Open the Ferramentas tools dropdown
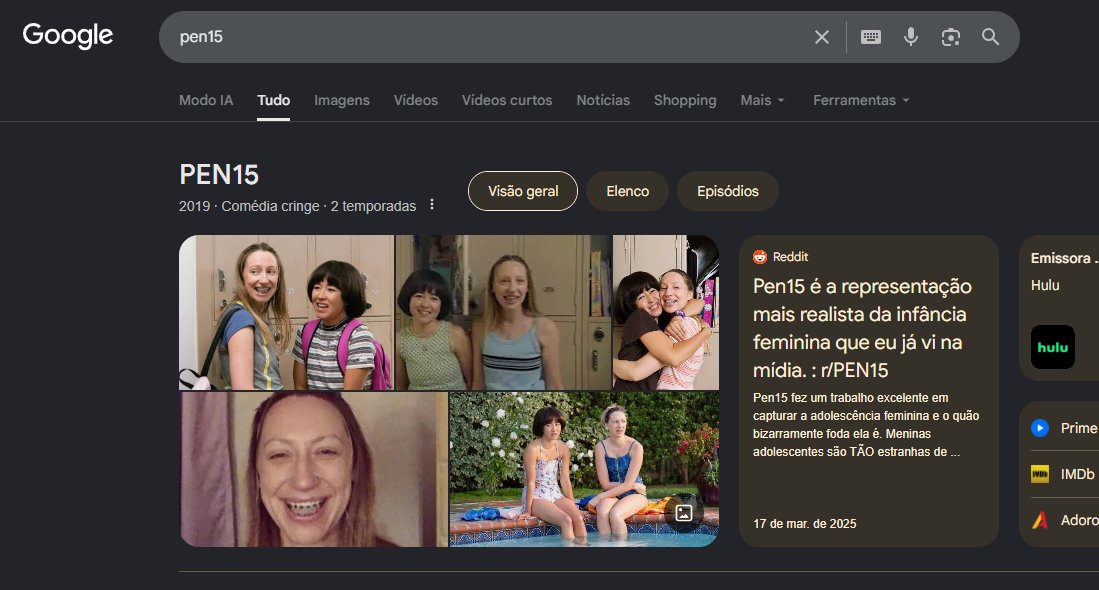The width and height of the screenshot is (1099, 590). click(861, 100)
